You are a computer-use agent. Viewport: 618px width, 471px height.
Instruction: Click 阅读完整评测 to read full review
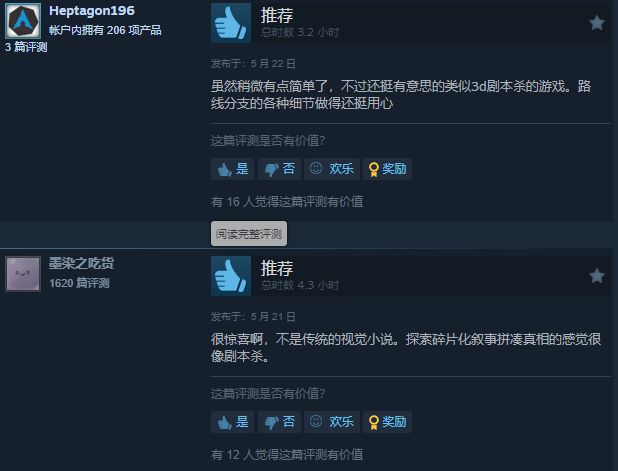249,234
